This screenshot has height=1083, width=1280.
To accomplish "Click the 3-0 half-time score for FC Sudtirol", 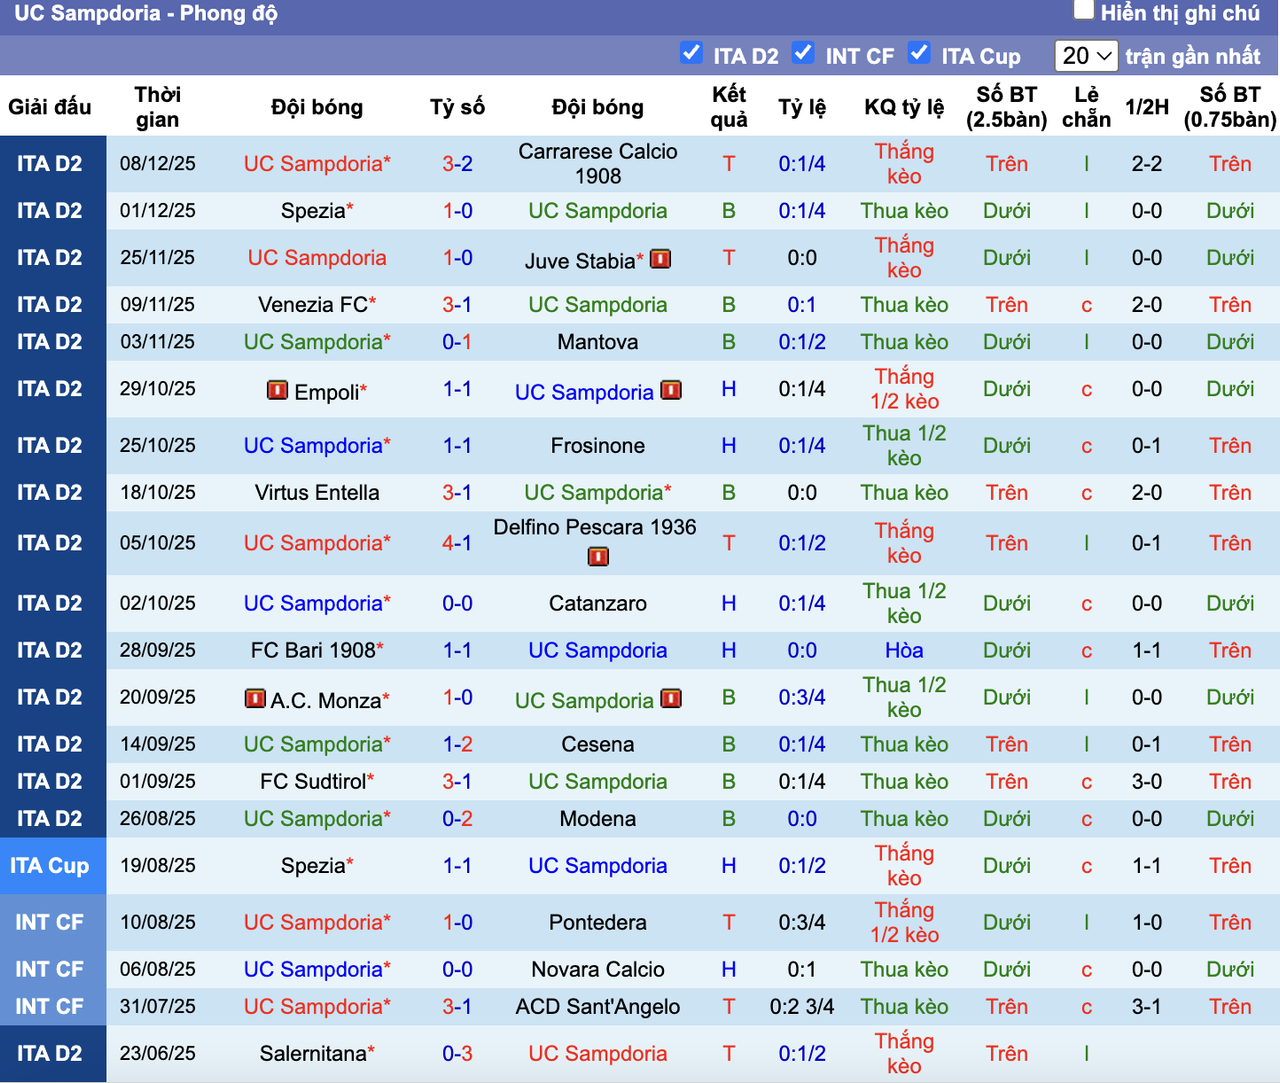I will click(1147, 782).
